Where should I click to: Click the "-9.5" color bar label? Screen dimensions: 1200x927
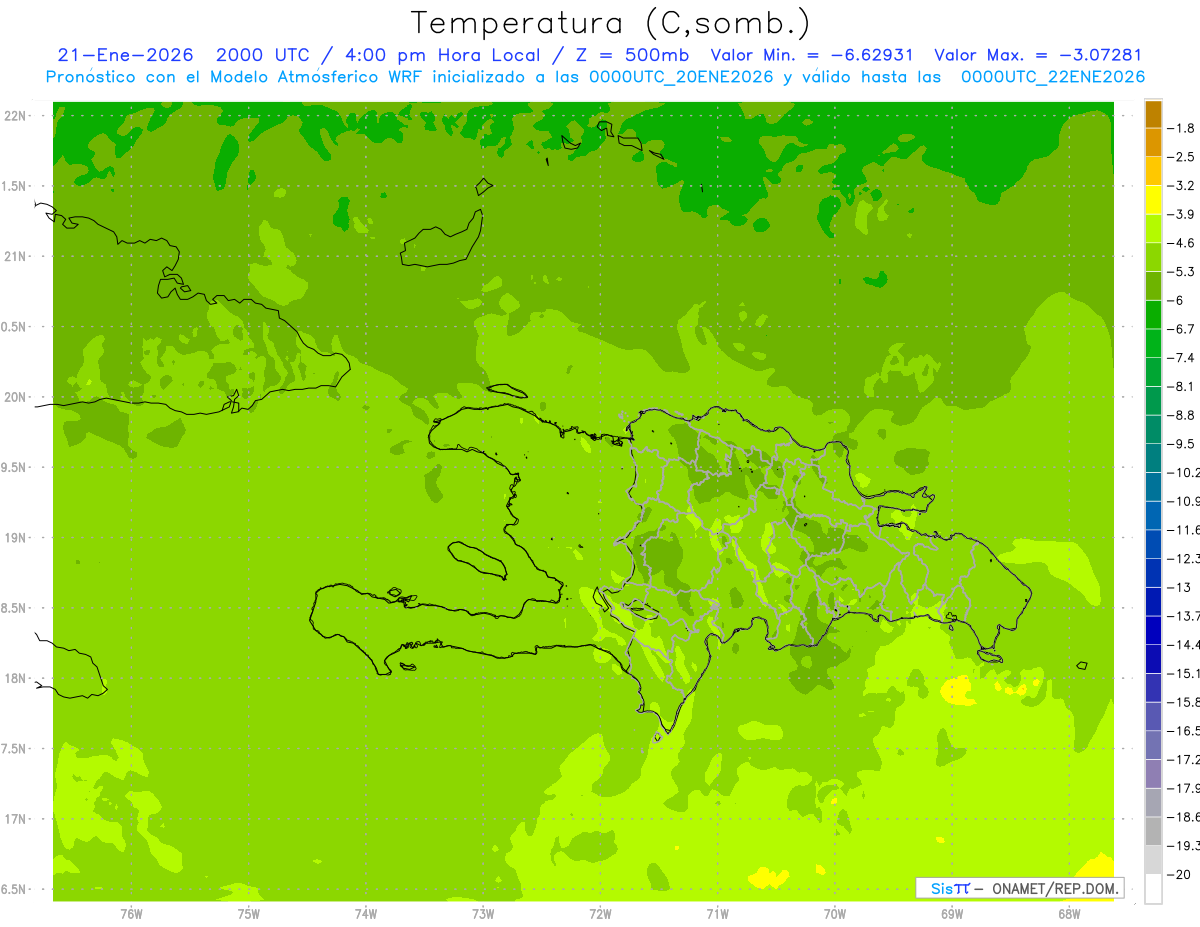(1182, 444)
